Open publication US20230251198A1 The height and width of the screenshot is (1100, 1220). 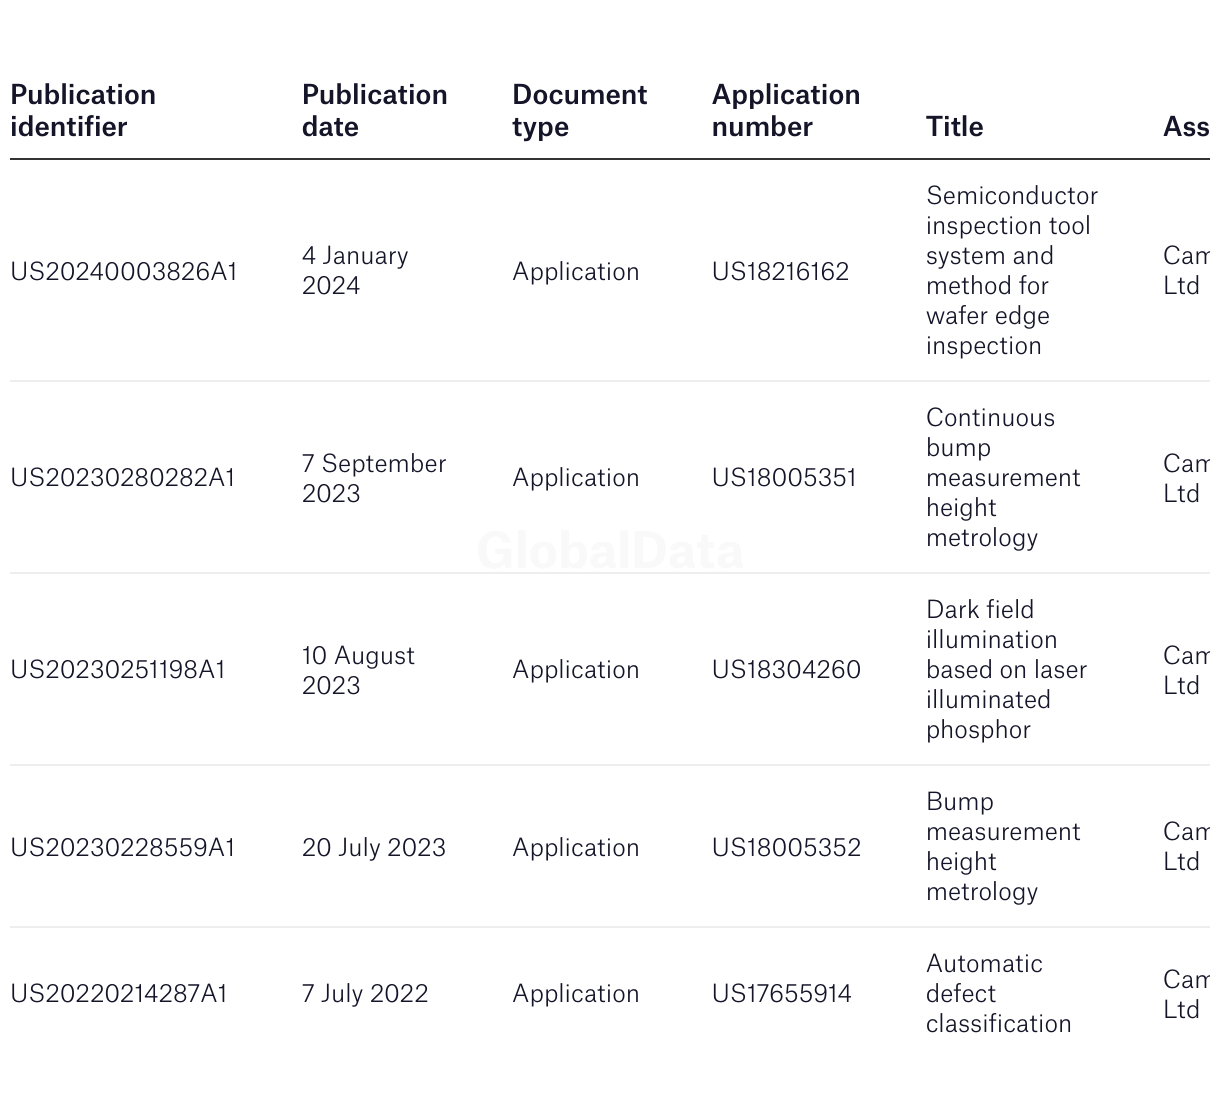pos(118,670)
